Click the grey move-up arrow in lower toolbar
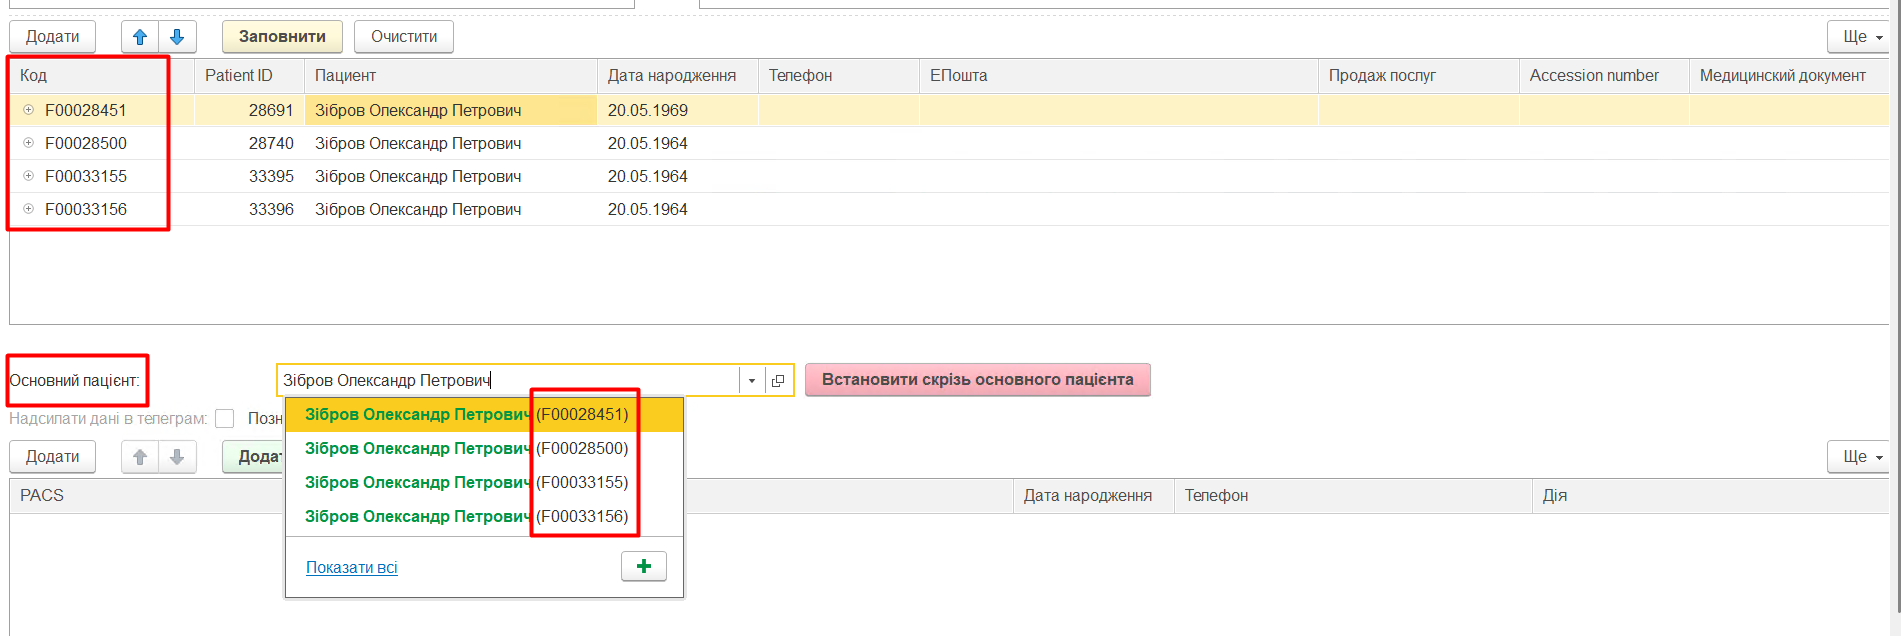This screenshot has width=1901, height=636. click(140, 457)
